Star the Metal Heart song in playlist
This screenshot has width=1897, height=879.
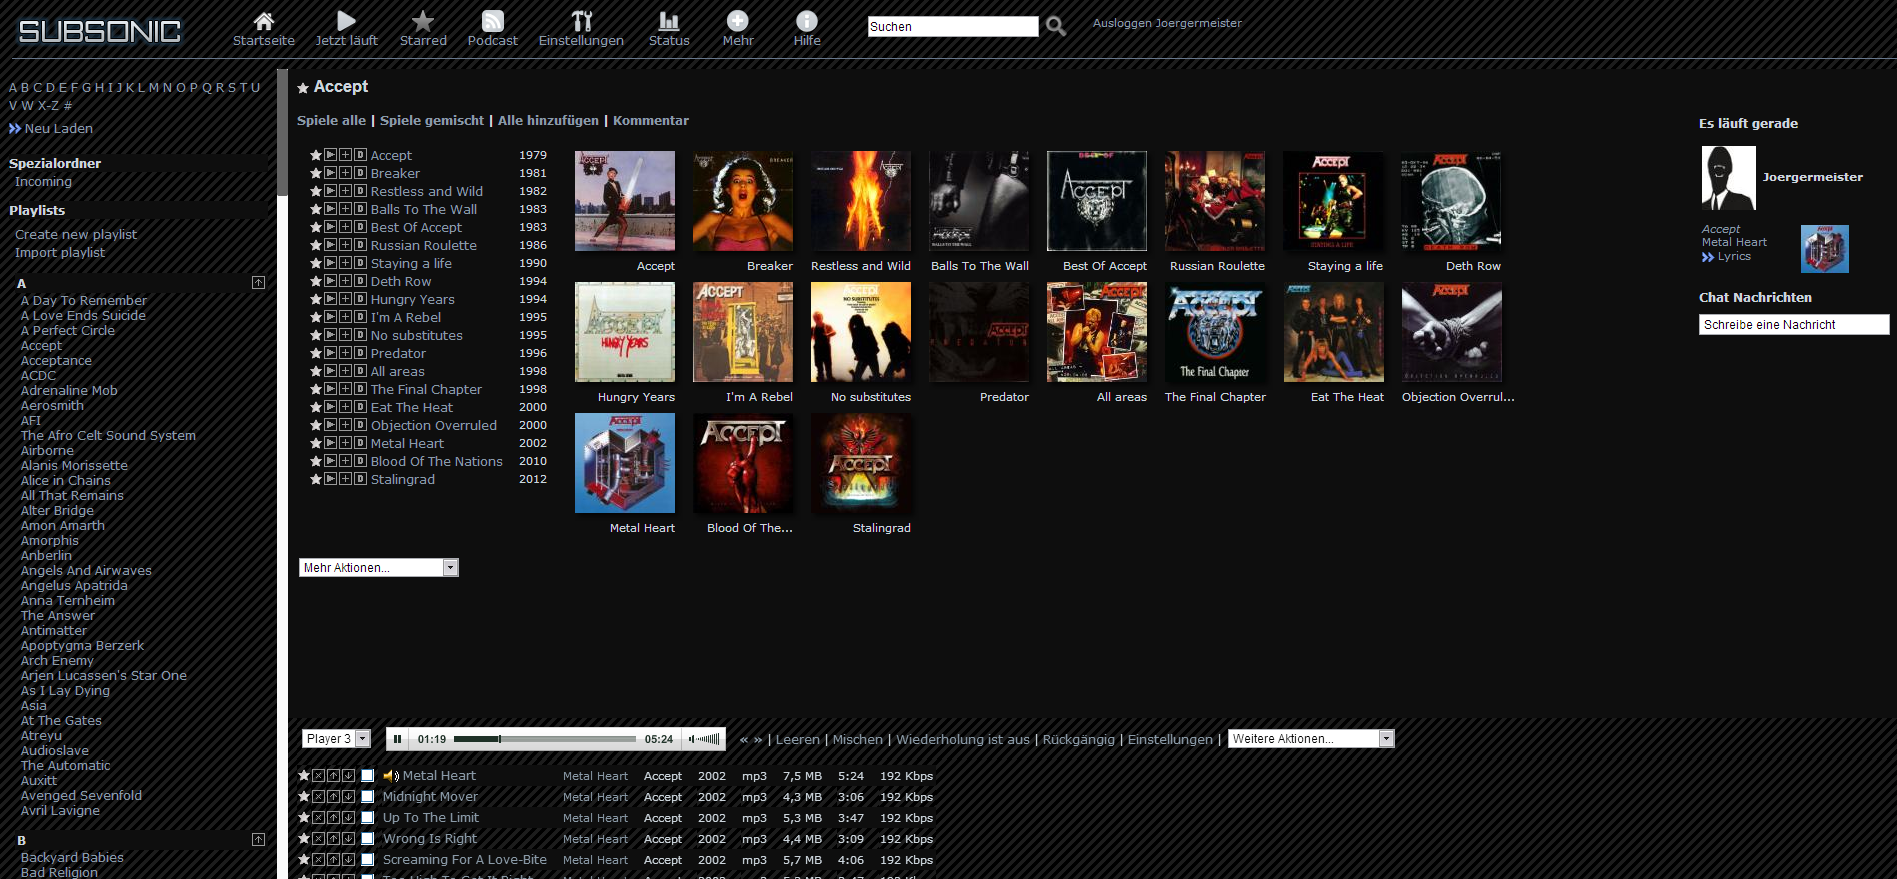[304, 775]
